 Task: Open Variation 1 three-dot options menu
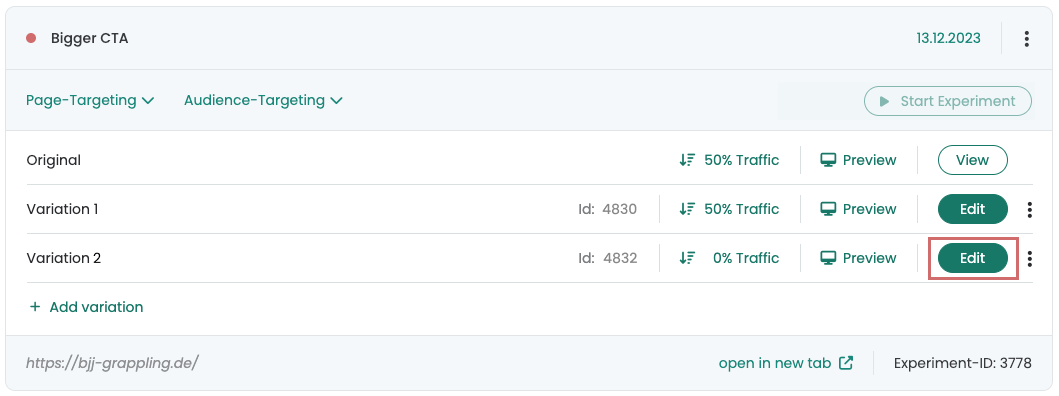(x=1029, y=209)
